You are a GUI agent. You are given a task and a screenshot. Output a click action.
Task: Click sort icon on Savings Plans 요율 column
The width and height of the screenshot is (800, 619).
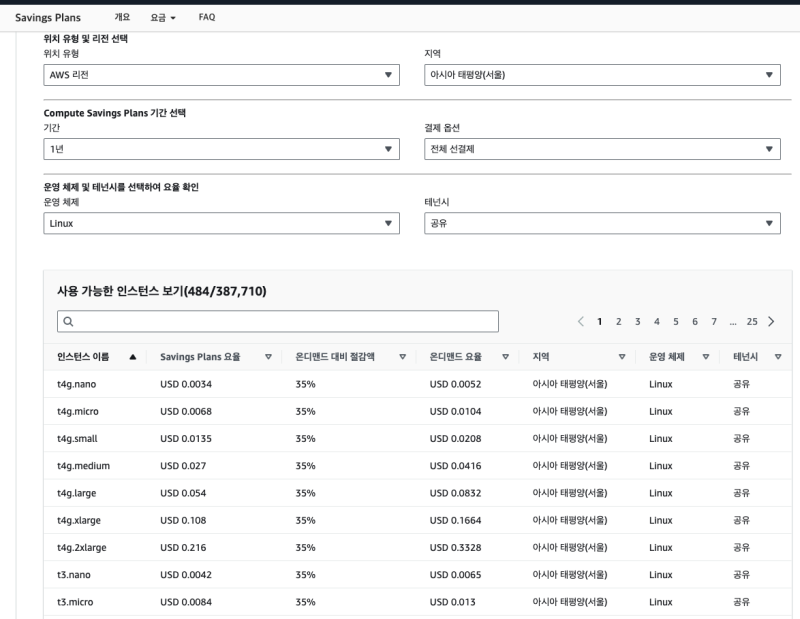(268, 357)
